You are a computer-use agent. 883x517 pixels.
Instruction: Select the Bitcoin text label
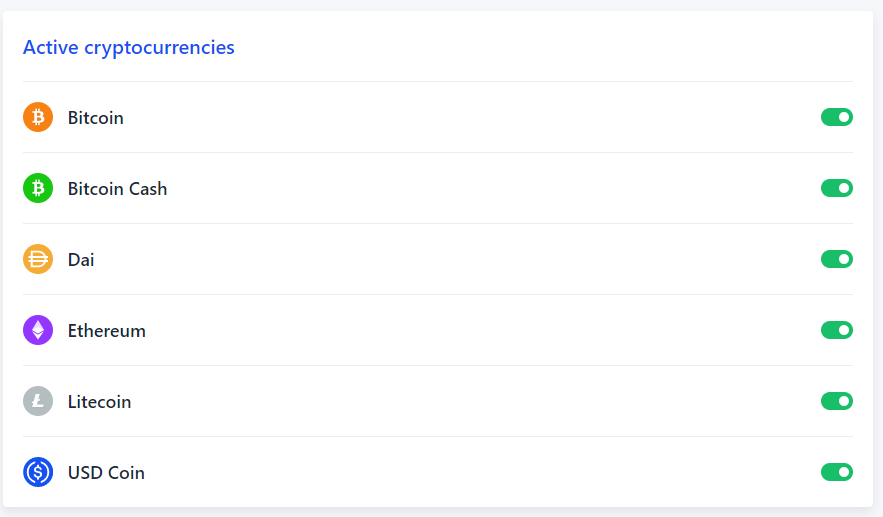[96, 118]
